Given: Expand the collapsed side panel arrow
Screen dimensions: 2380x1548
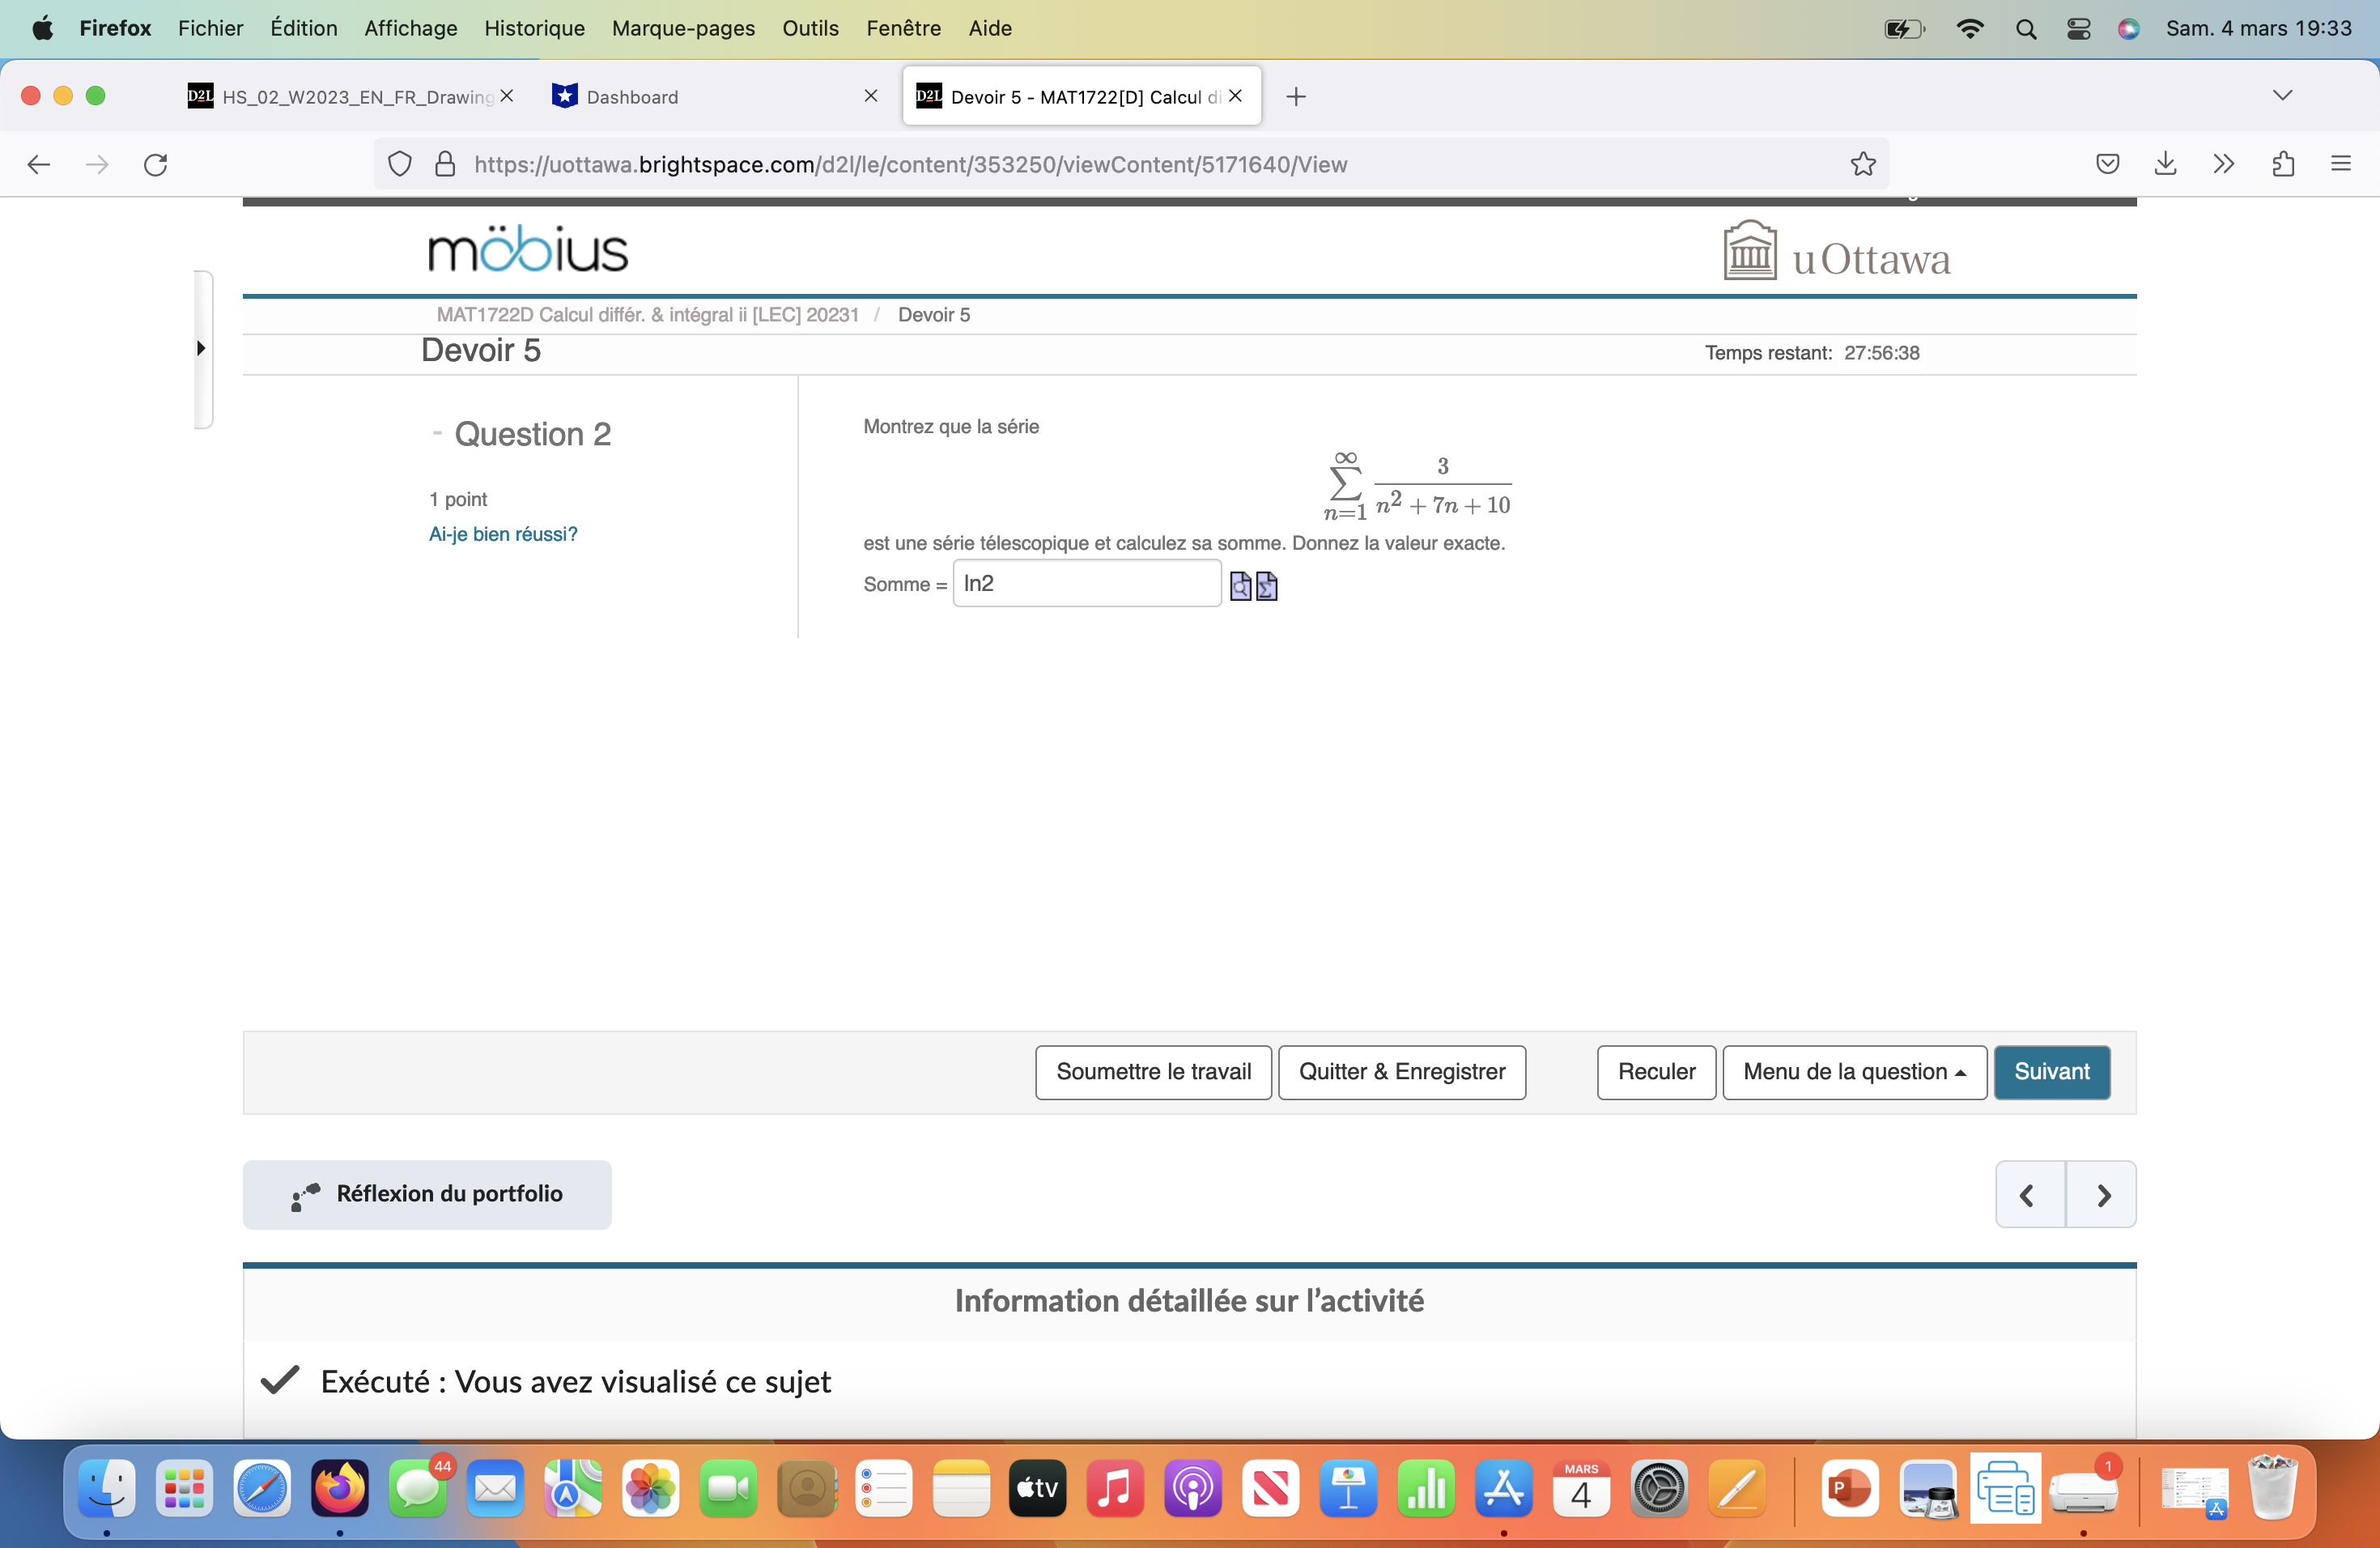Looking at the screenshot, I should tap(201, 348).
